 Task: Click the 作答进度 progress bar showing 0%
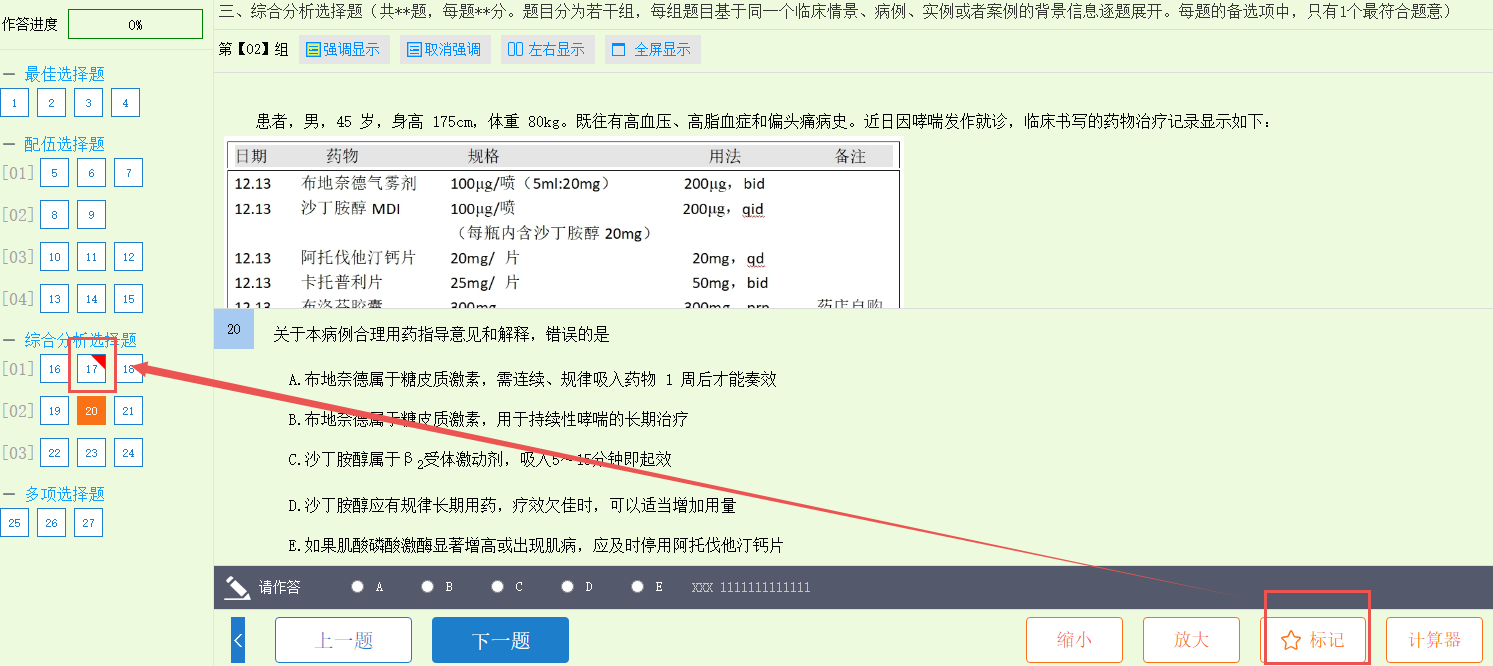135,25
